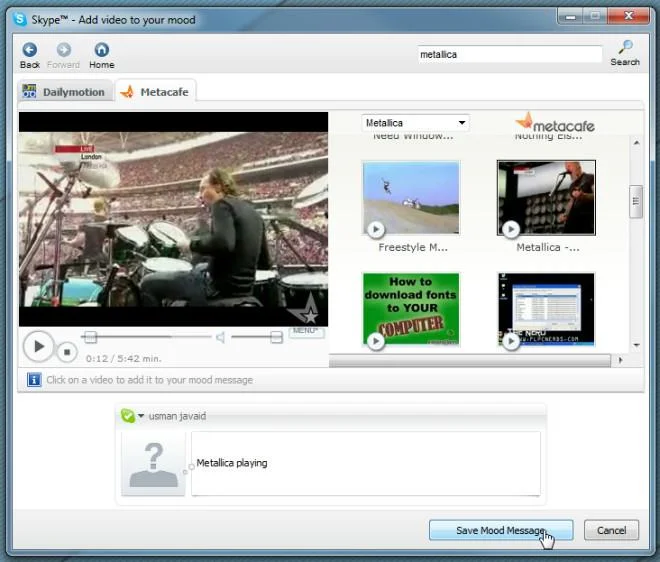Click the horizontal scrollbar right arrow
Viewport: 660px width, 562px height.
click(620, 360)
